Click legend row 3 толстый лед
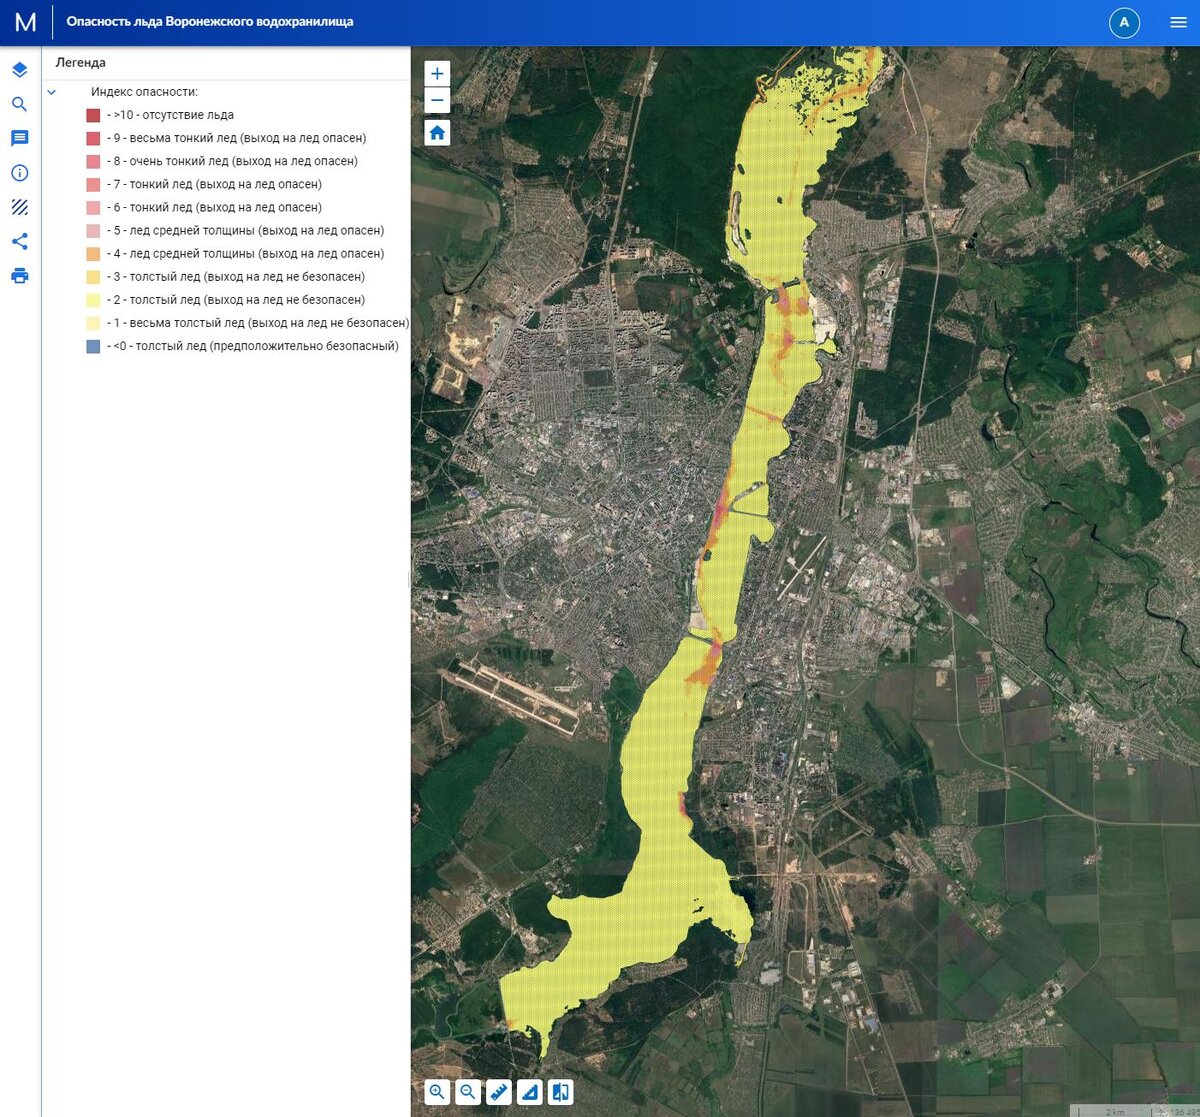 click(x=226, y=277)
